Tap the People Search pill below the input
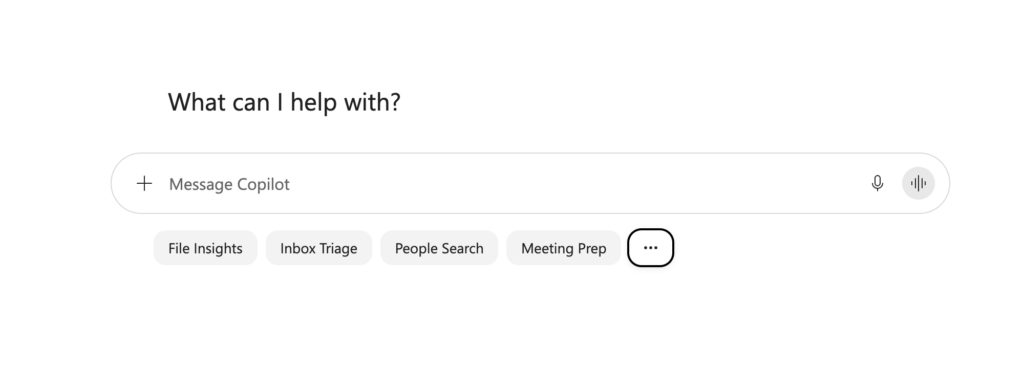 439,248
